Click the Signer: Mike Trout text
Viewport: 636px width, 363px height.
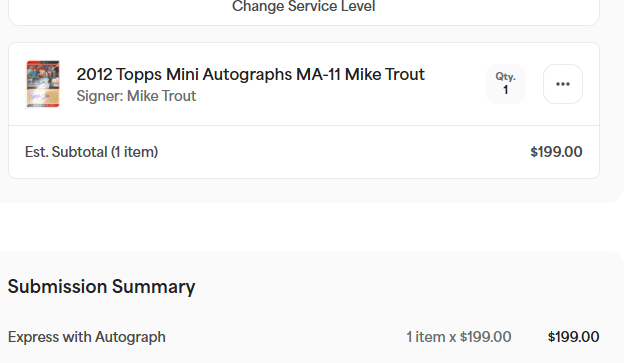(x=136, y=96)
